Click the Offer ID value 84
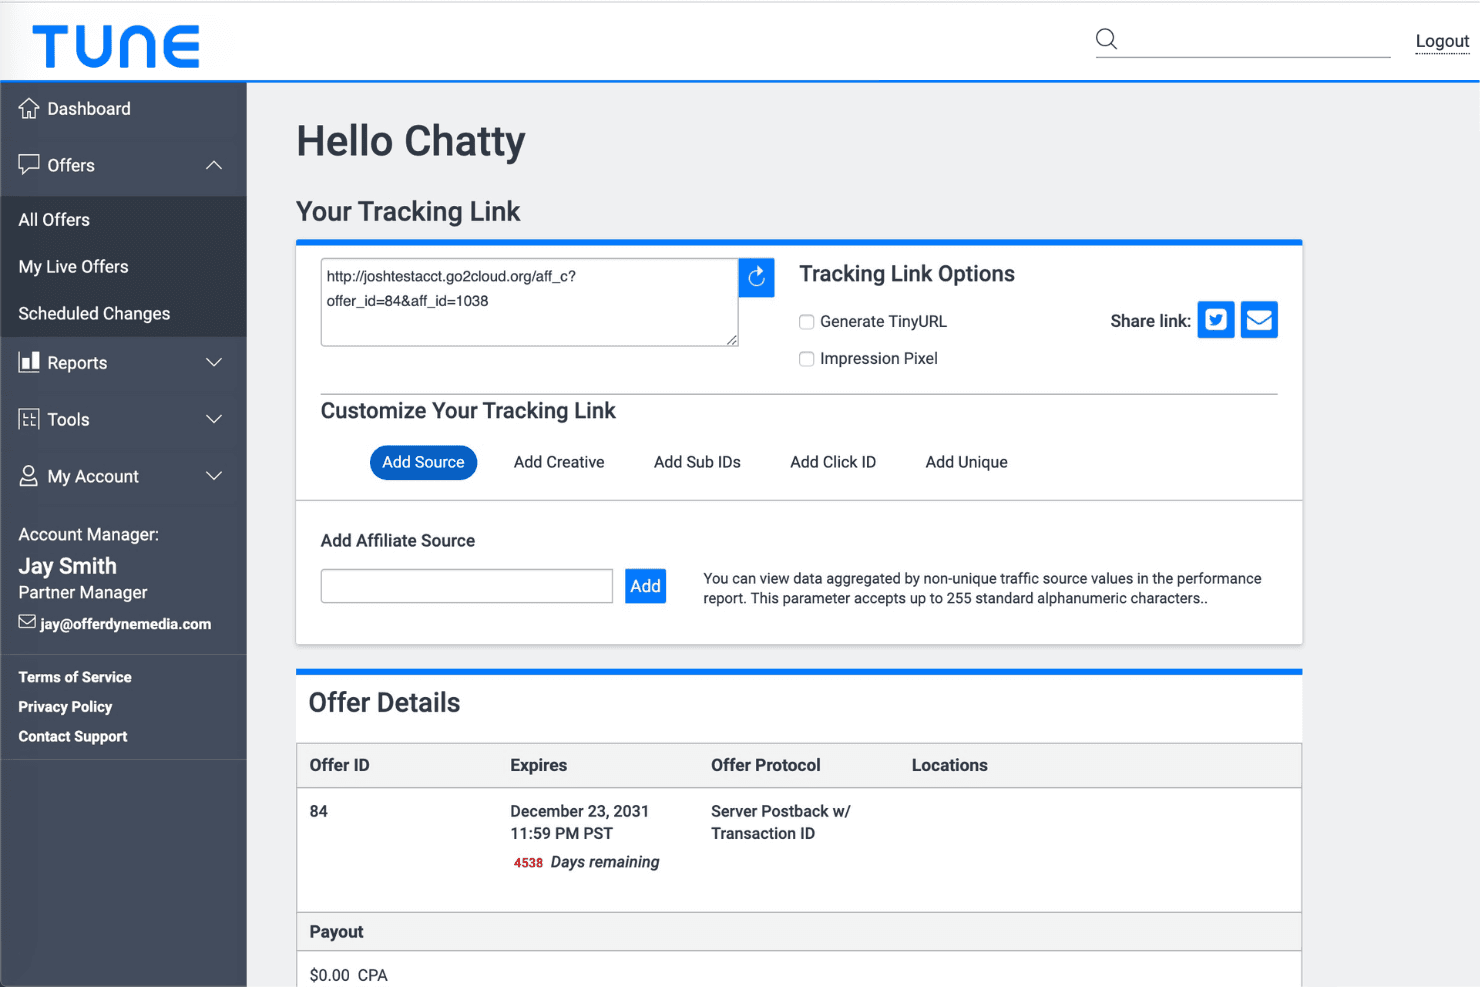The image size is (1480, 987). coord(319,811)
